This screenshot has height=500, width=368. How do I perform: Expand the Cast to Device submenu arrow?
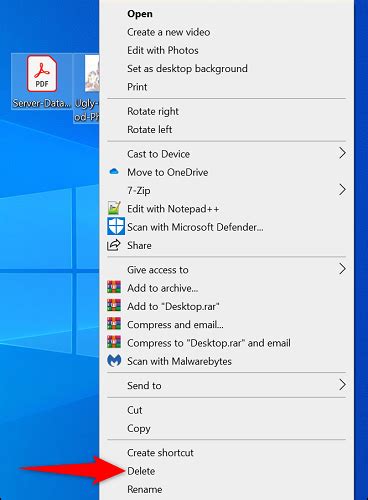pyautogui.click(x=342, y=153)
